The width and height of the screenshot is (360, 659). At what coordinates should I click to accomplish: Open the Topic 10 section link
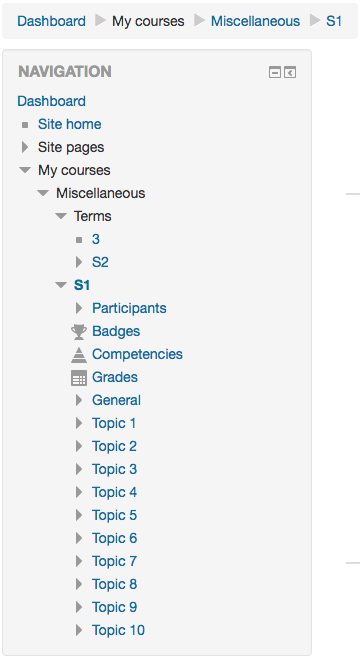tap(118, 630)
